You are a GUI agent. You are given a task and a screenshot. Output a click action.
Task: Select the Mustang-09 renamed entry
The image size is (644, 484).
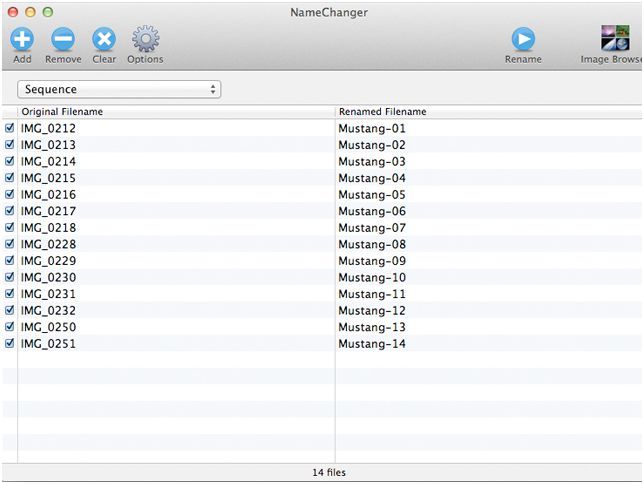[372, 261]
